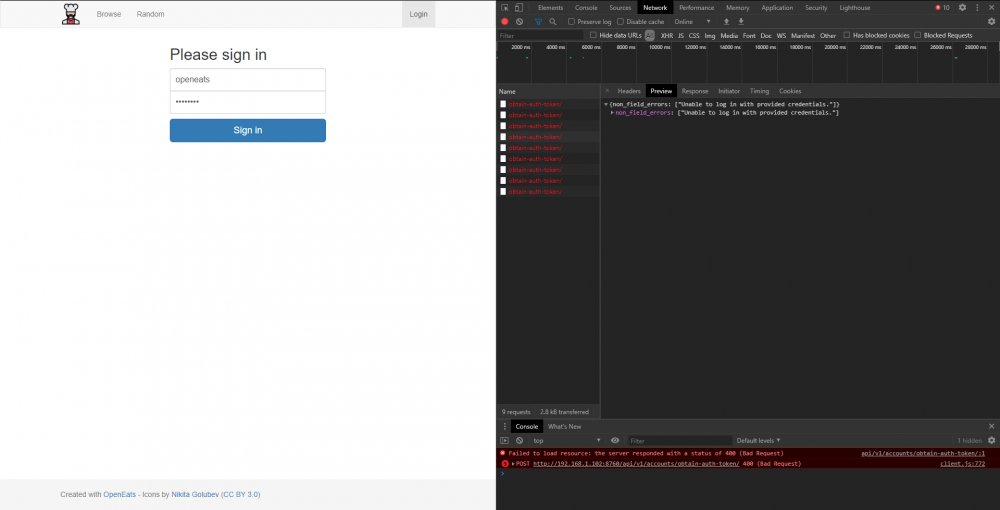
Task: Open network search magnifier icon
Action: (552, 22)
